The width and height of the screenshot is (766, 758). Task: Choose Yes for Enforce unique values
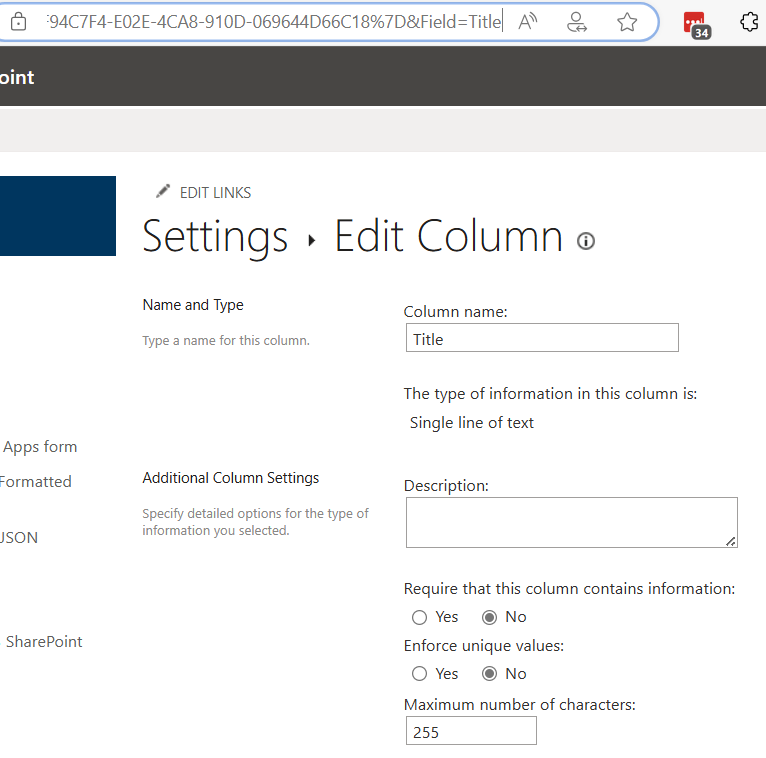coord(420,673)
